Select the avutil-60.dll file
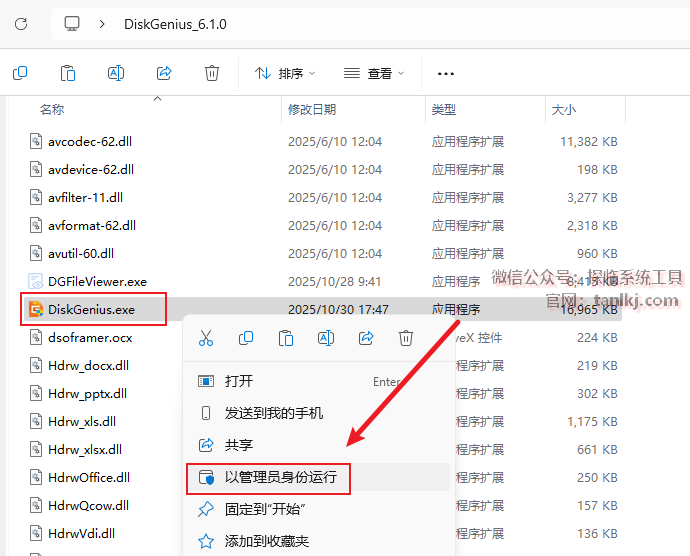The image size is (690, 556). pyautogui.click(x=81, y=254)
